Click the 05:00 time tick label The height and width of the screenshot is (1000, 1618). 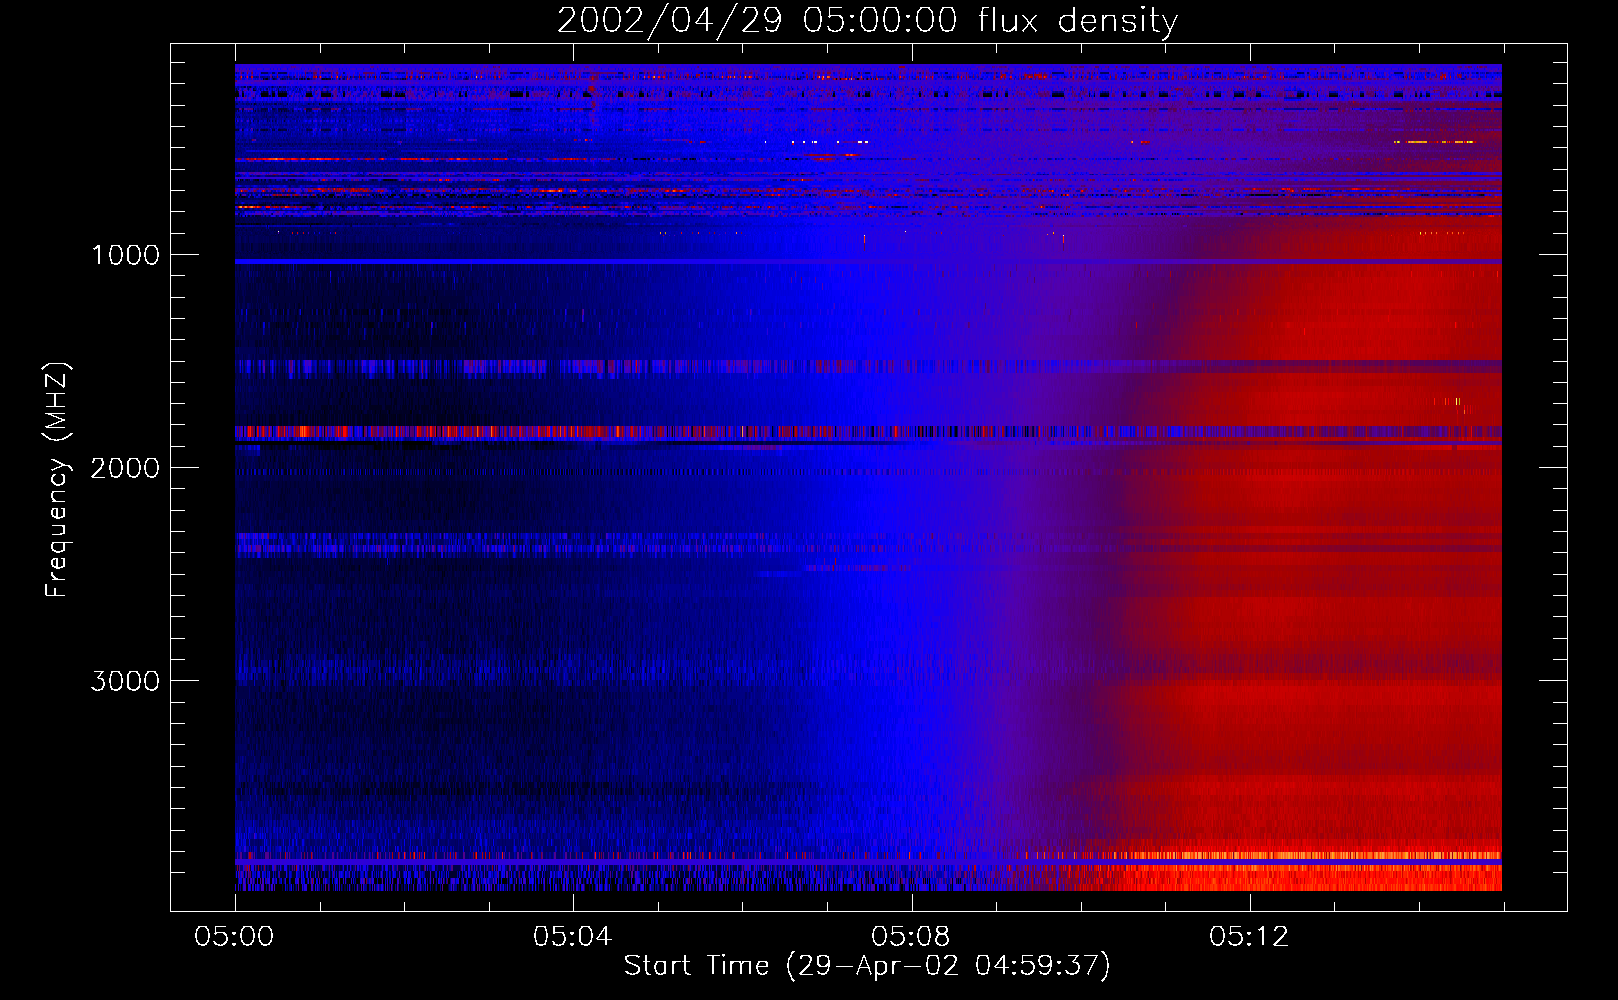(x=235, y=937)
